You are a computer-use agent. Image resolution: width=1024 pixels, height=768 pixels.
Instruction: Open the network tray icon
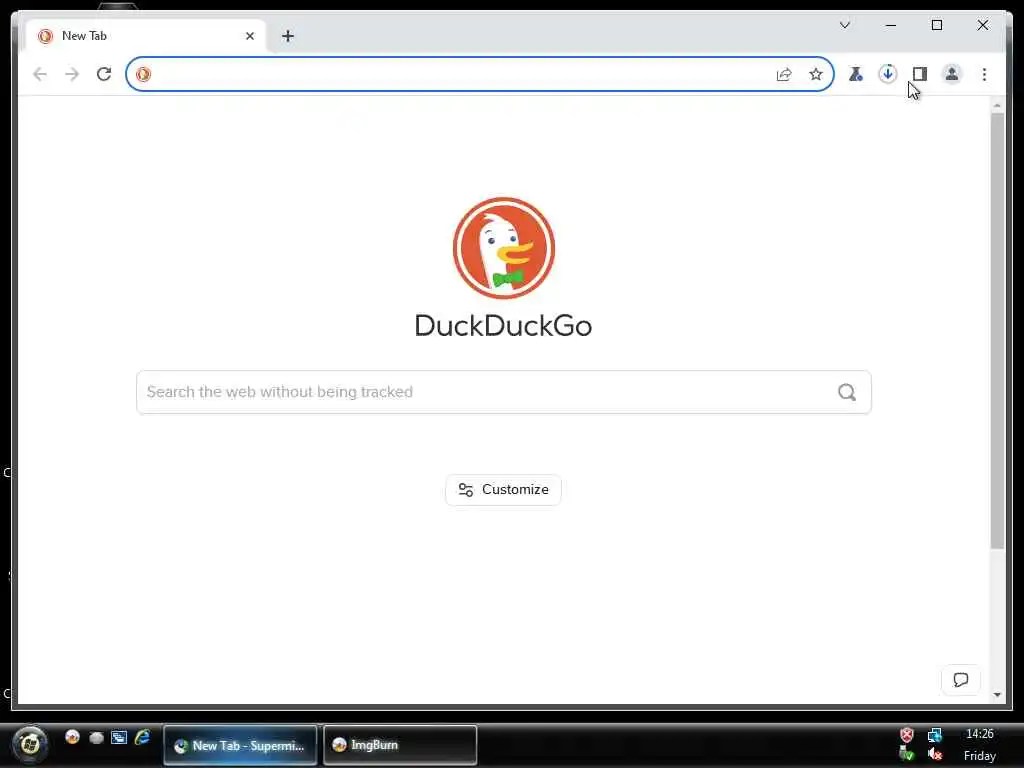point(935,735)
